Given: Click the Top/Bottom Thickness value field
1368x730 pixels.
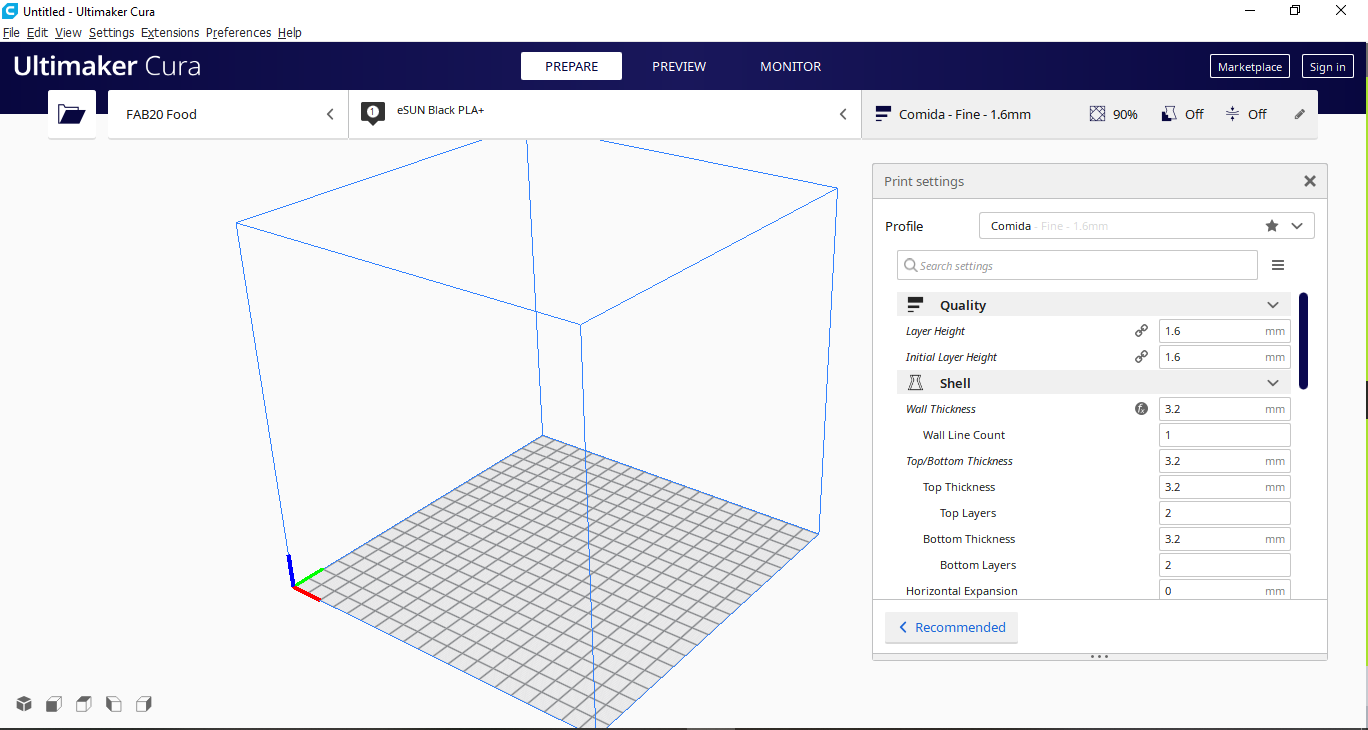Looking at the screenshot, I should point(1224,461).
